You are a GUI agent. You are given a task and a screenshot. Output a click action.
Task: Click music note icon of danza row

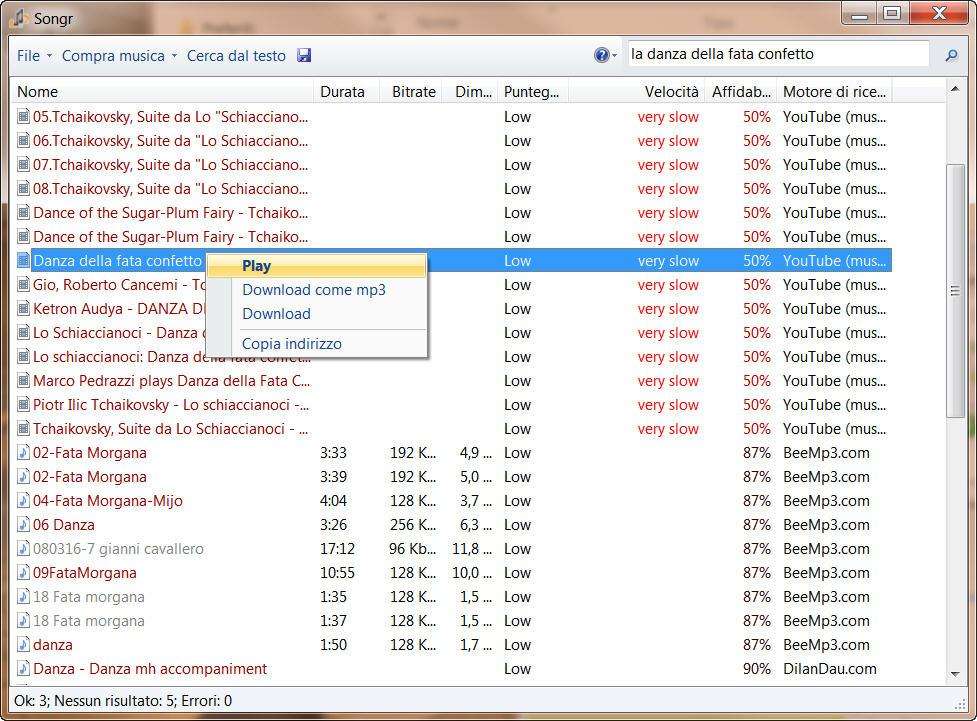pos(23,644)
